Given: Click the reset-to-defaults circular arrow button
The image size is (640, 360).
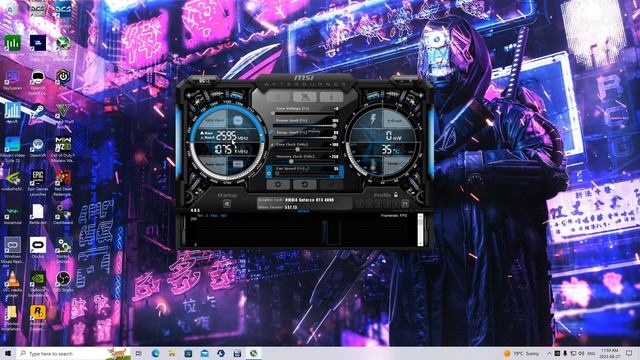Looking at the screenshot, I should pyautogui.click(x=304, y=184).
